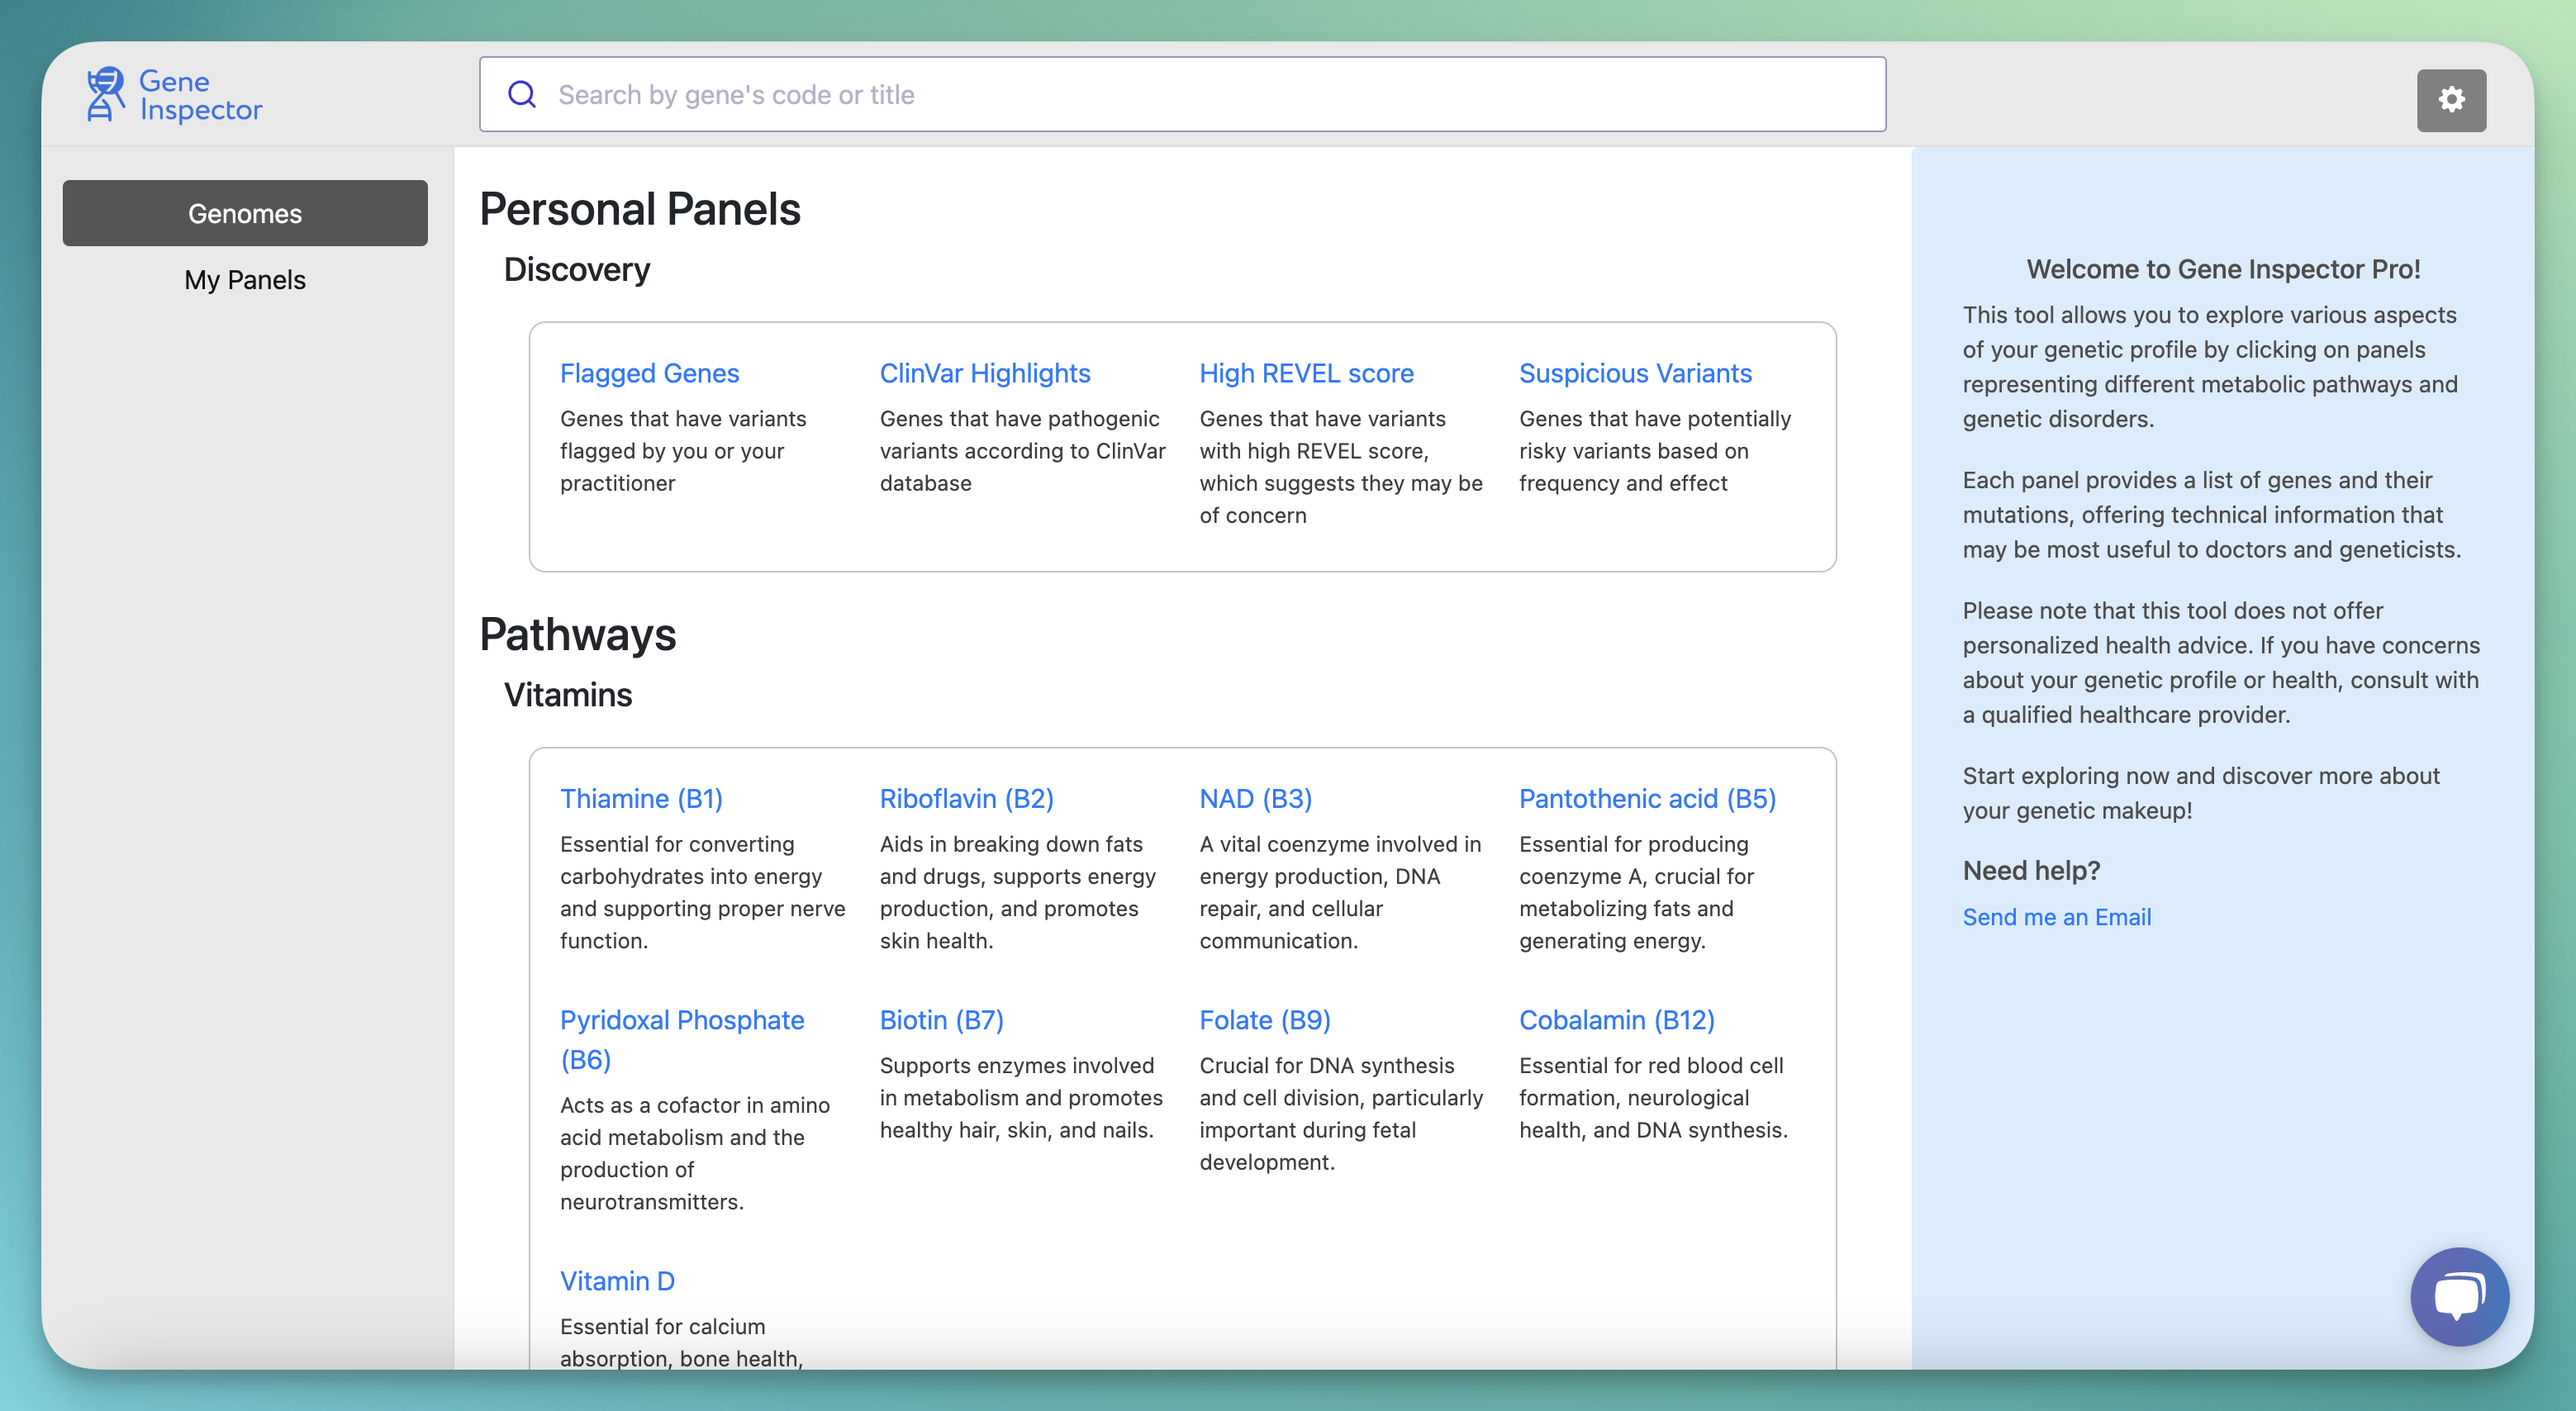Open the Vitamin D pathway
The image size is (2576, 1411).
pos(617,1280)
